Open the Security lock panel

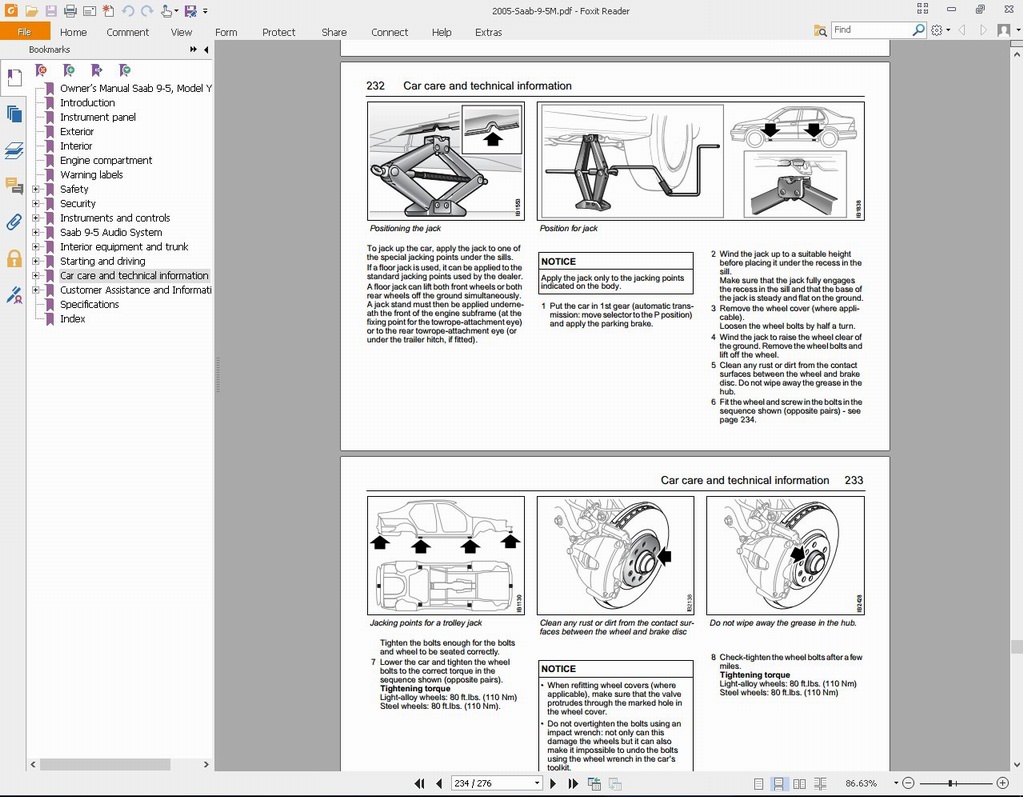click(14, 258)
